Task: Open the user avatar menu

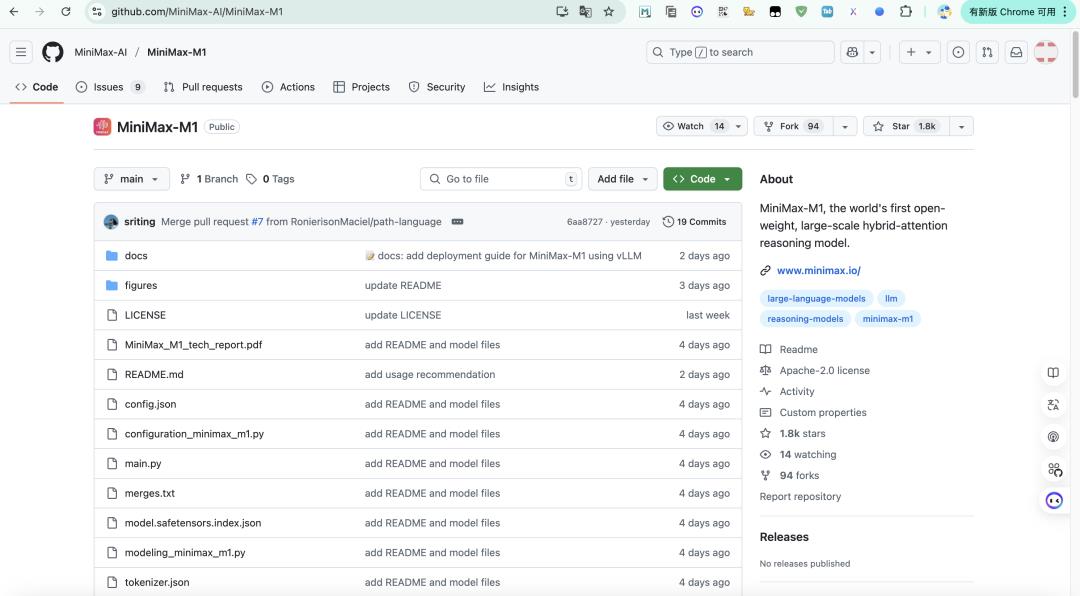Action: 1046,52
